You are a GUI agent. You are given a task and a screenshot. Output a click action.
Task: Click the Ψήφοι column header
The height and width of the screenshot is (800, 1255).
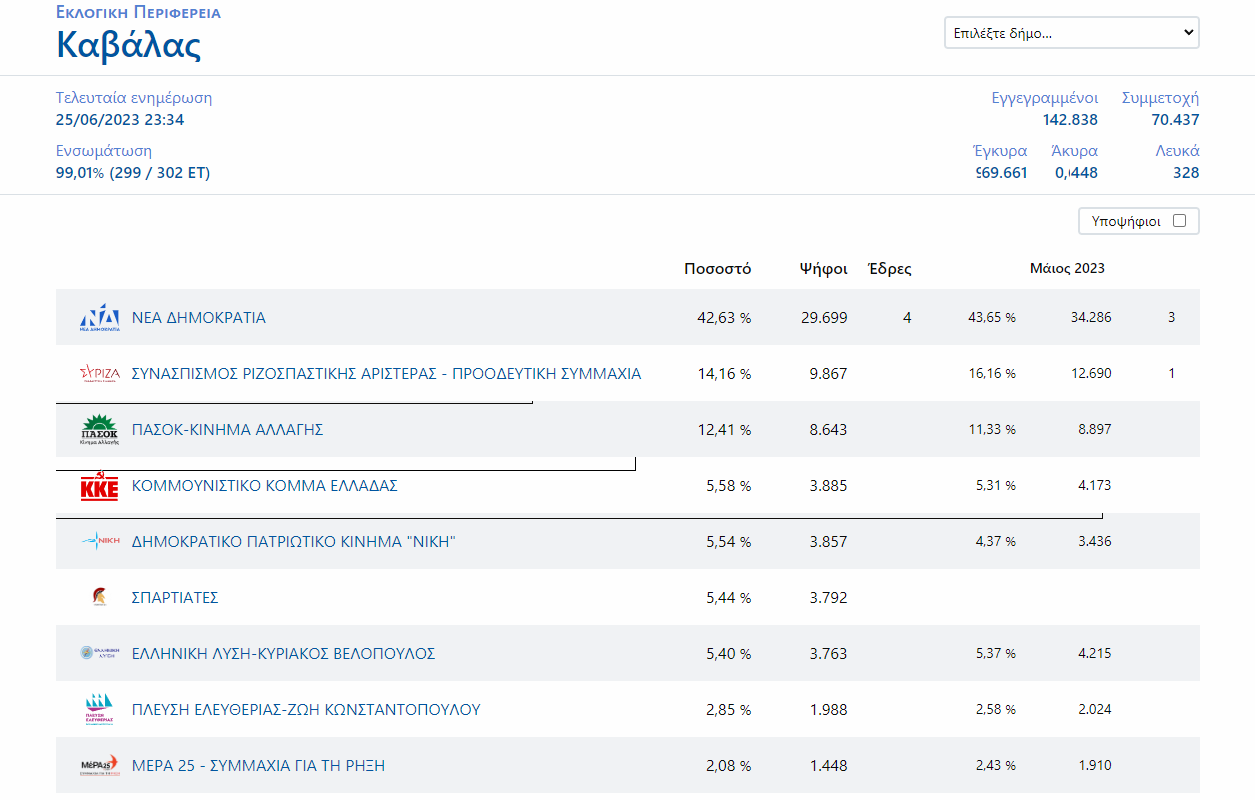pyautogui.click(x=823, y=269)
